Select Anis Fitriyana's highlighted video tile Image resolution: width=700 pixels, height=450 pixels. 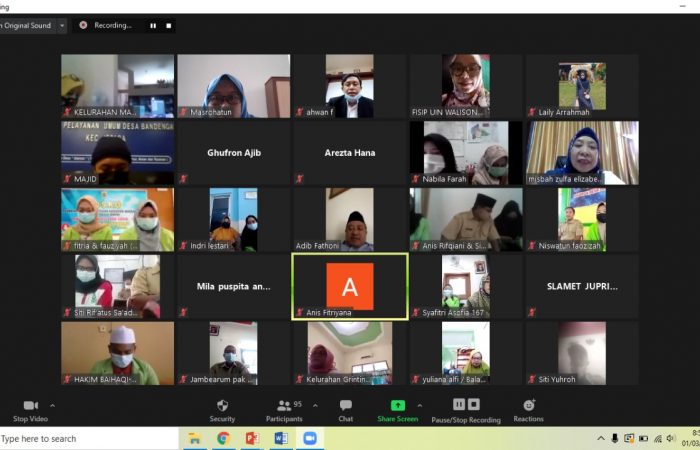coord(349,286)
